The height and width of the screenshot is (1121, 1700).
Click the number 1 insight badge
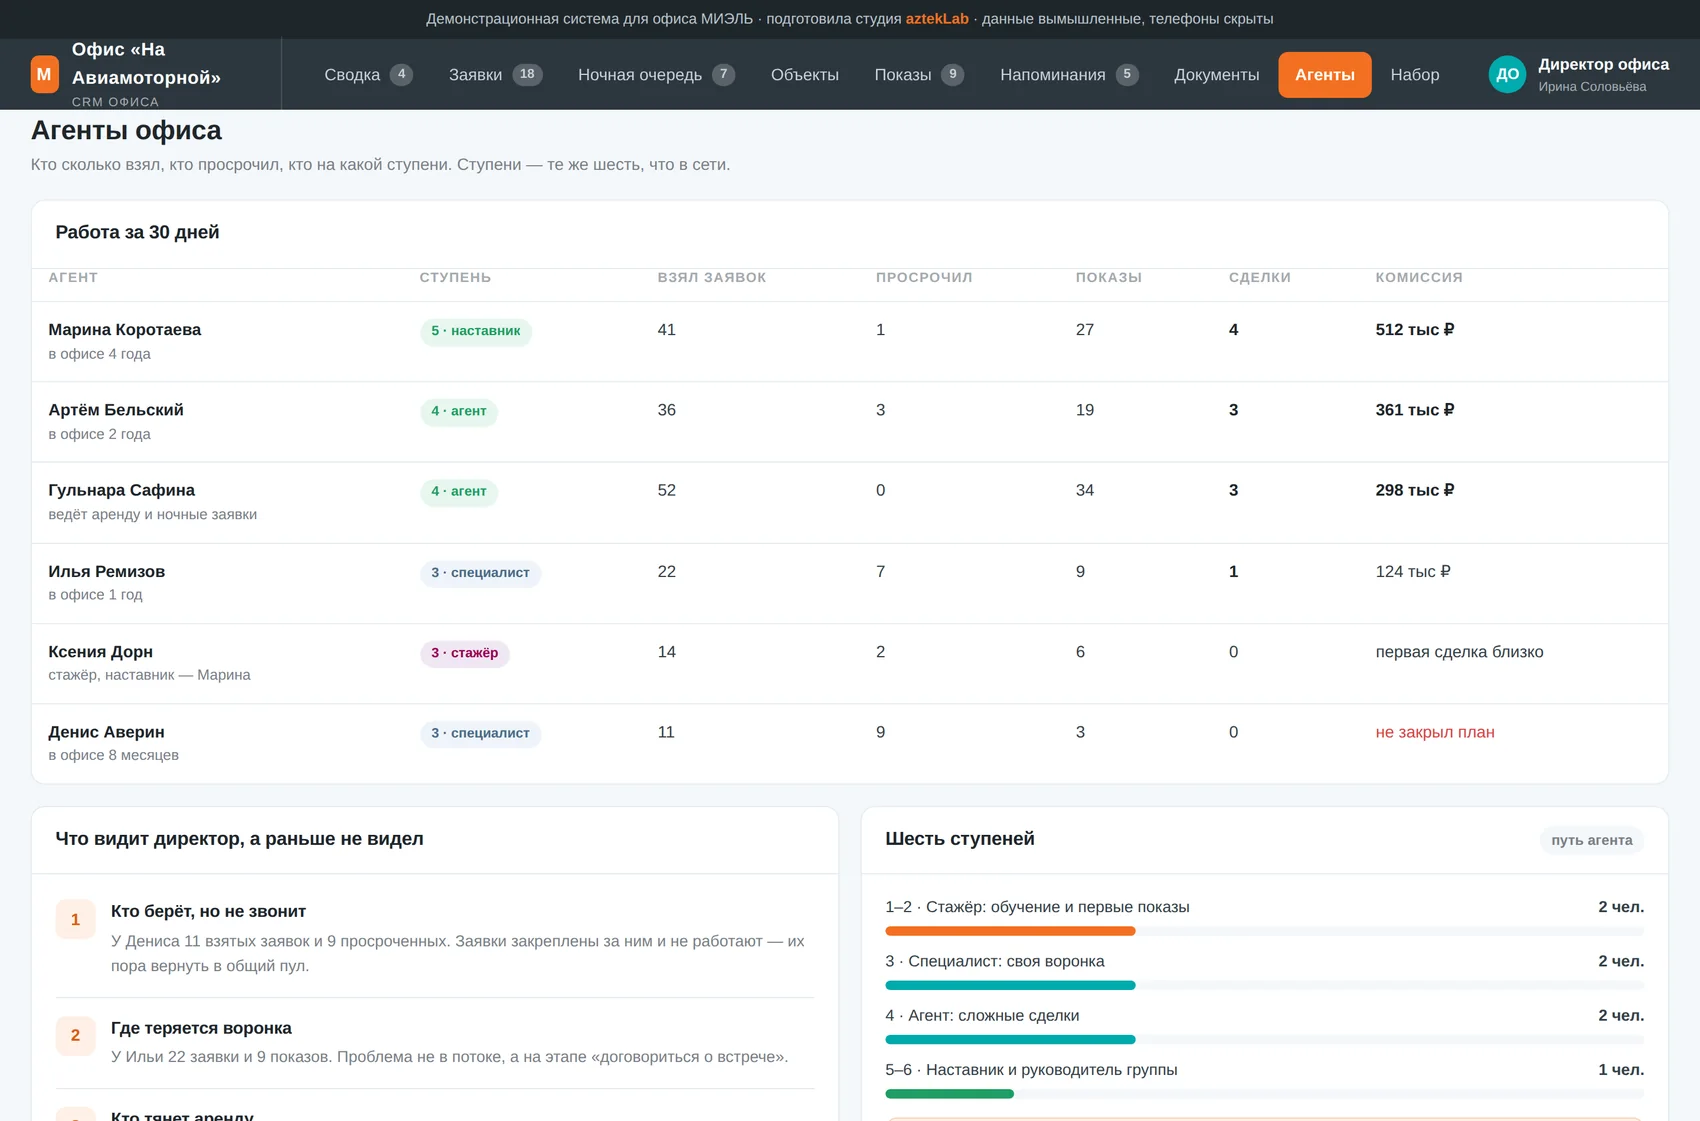[x=75, y=919]
